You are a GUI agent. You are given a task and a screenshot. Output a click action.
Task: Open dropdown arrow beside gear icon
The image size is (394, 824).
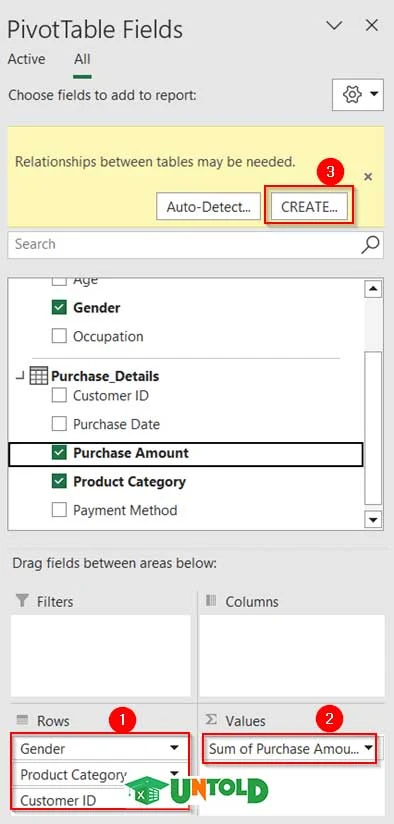point(374,95)
